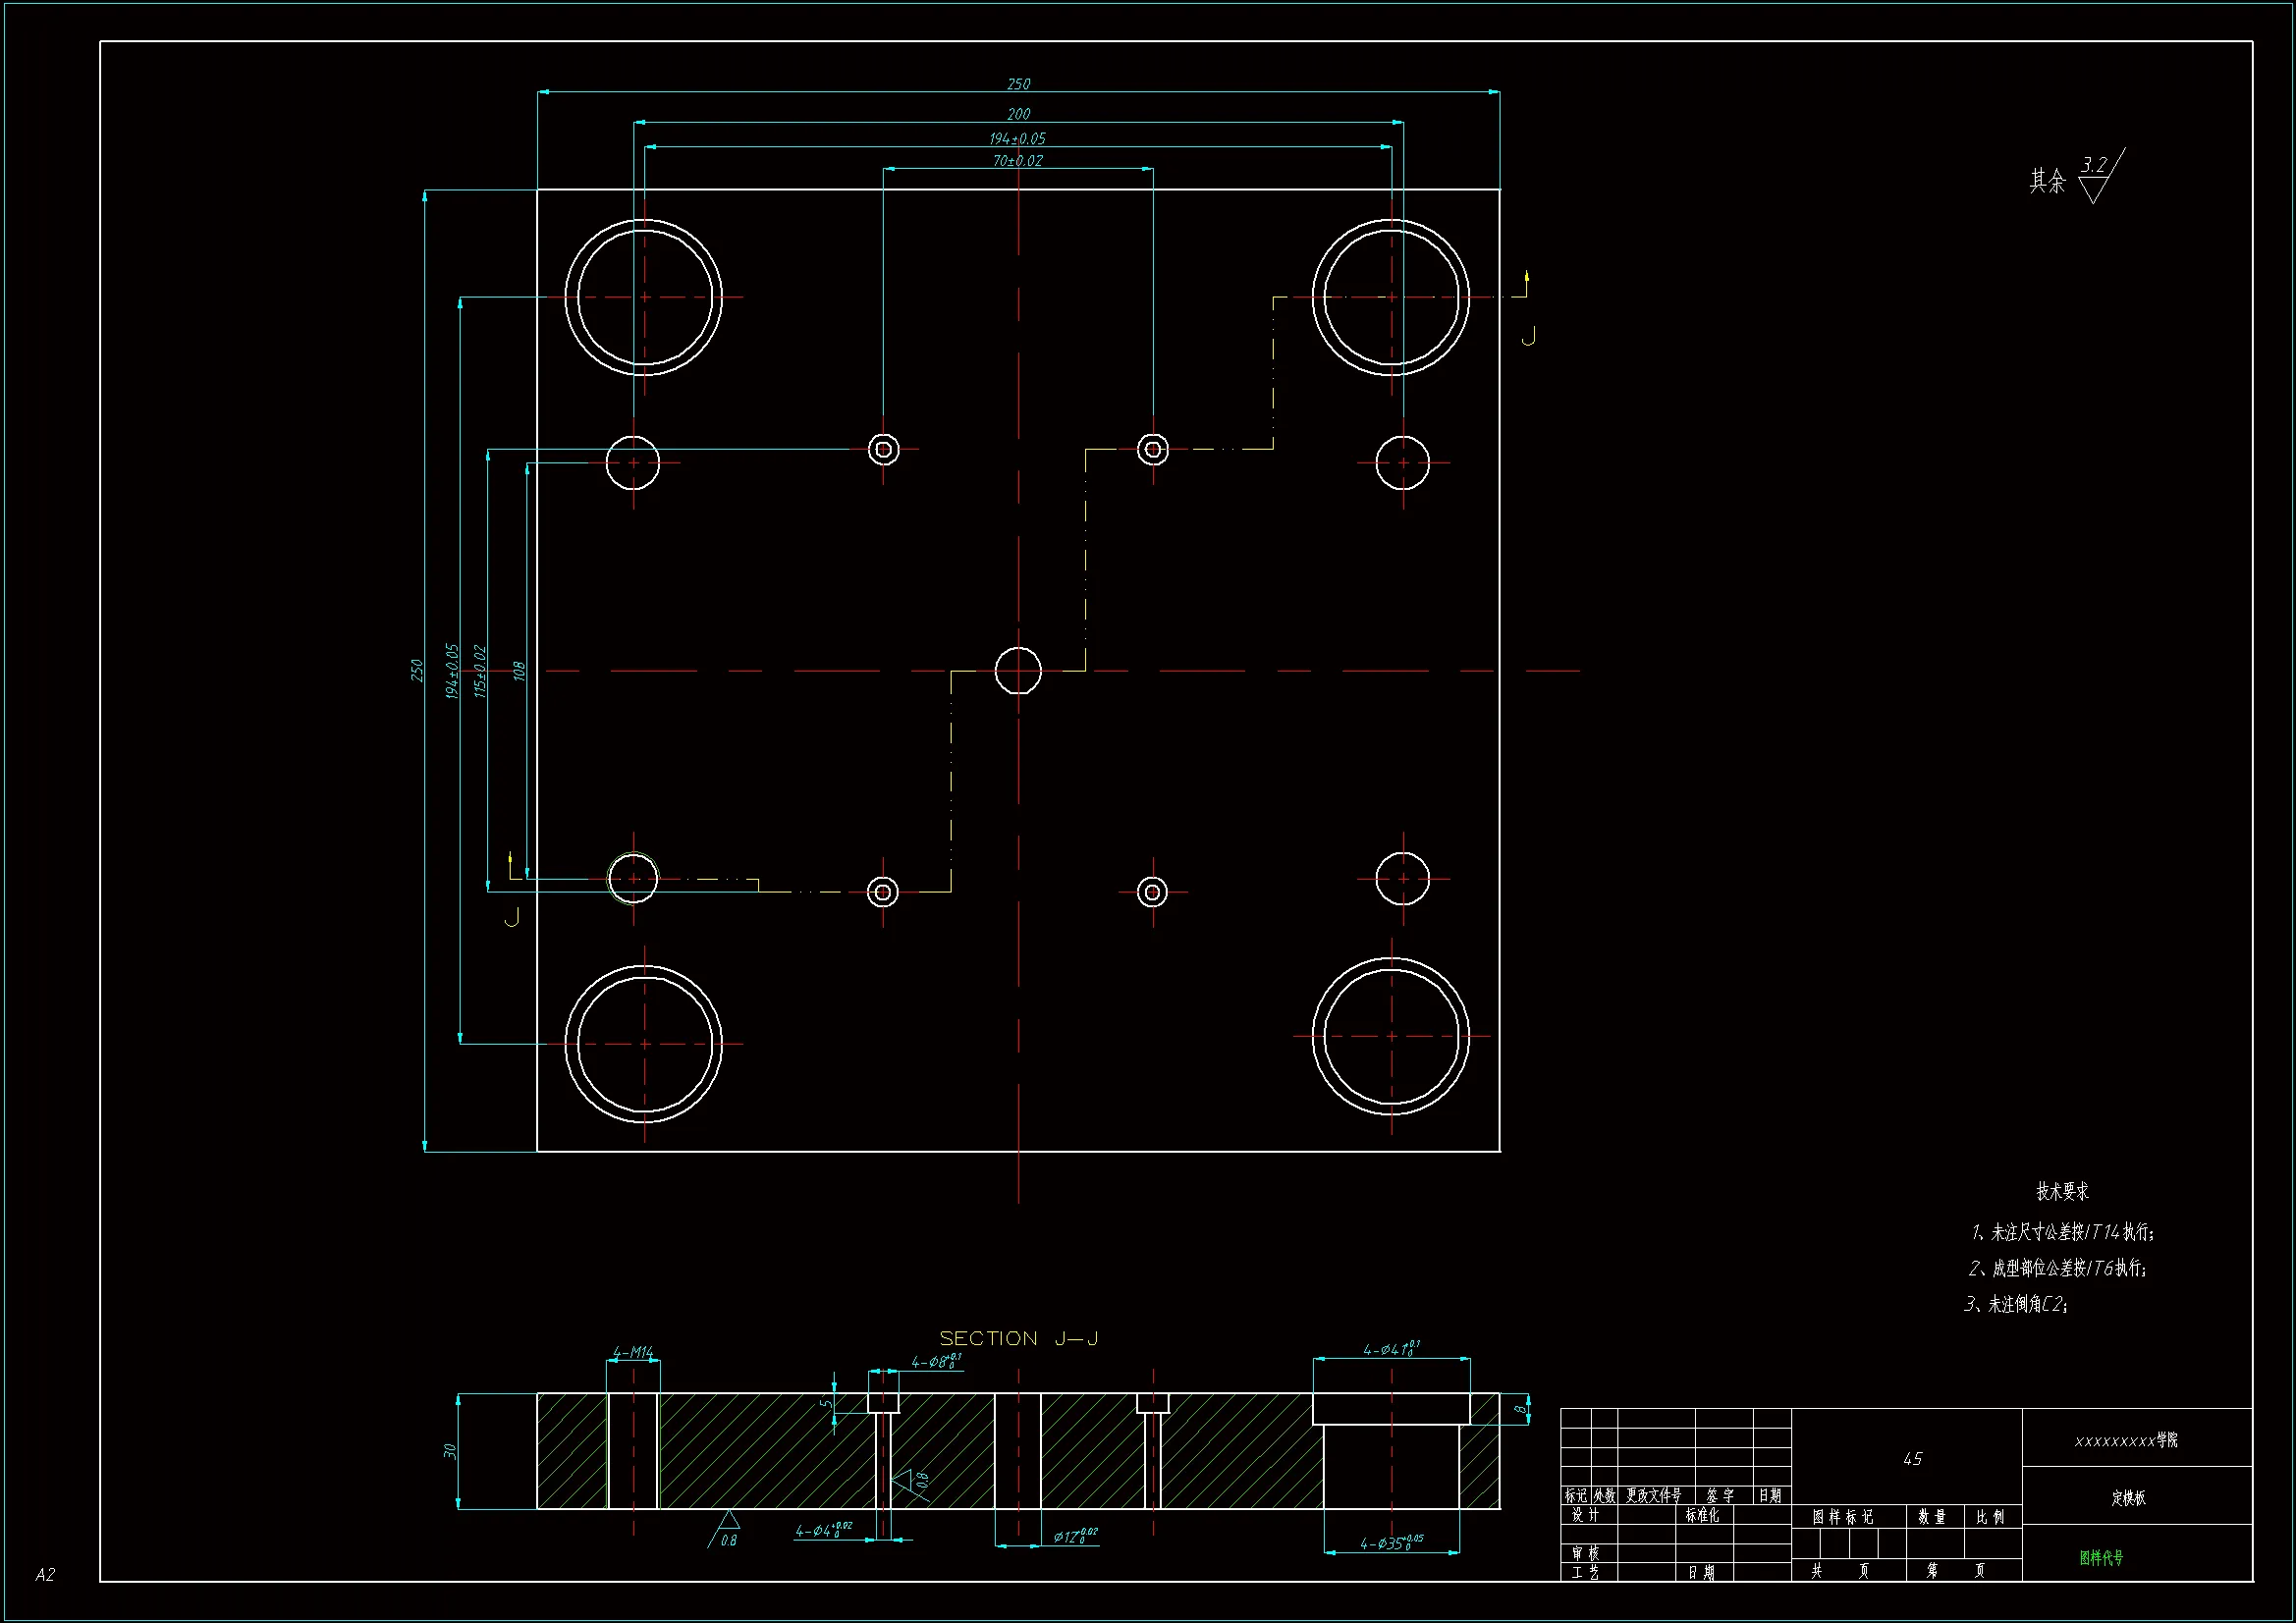
Task: Select material 45 in title block
Action: click(x=1912, y=1459)
